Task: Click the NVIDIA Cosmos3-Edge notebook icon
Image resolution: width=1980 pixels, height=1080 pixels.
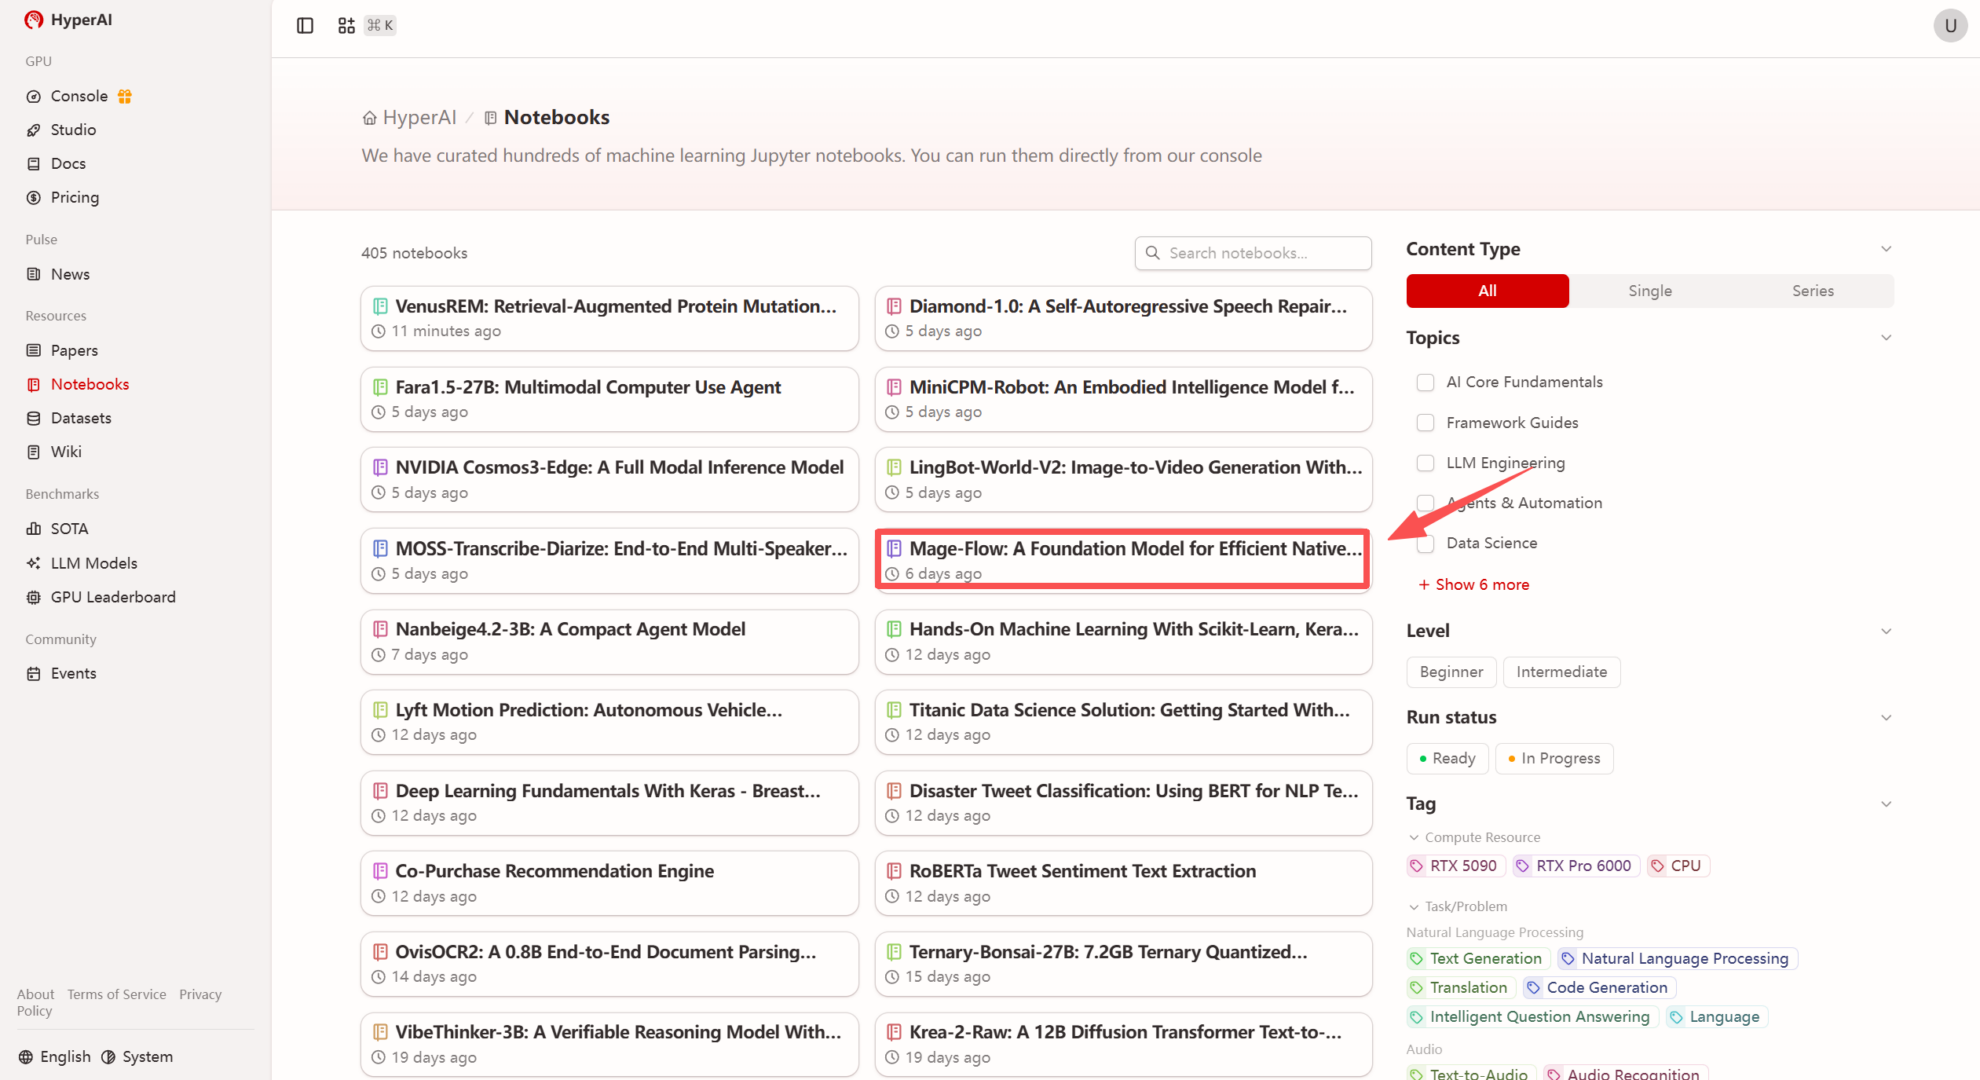Action: coord(380,467)
